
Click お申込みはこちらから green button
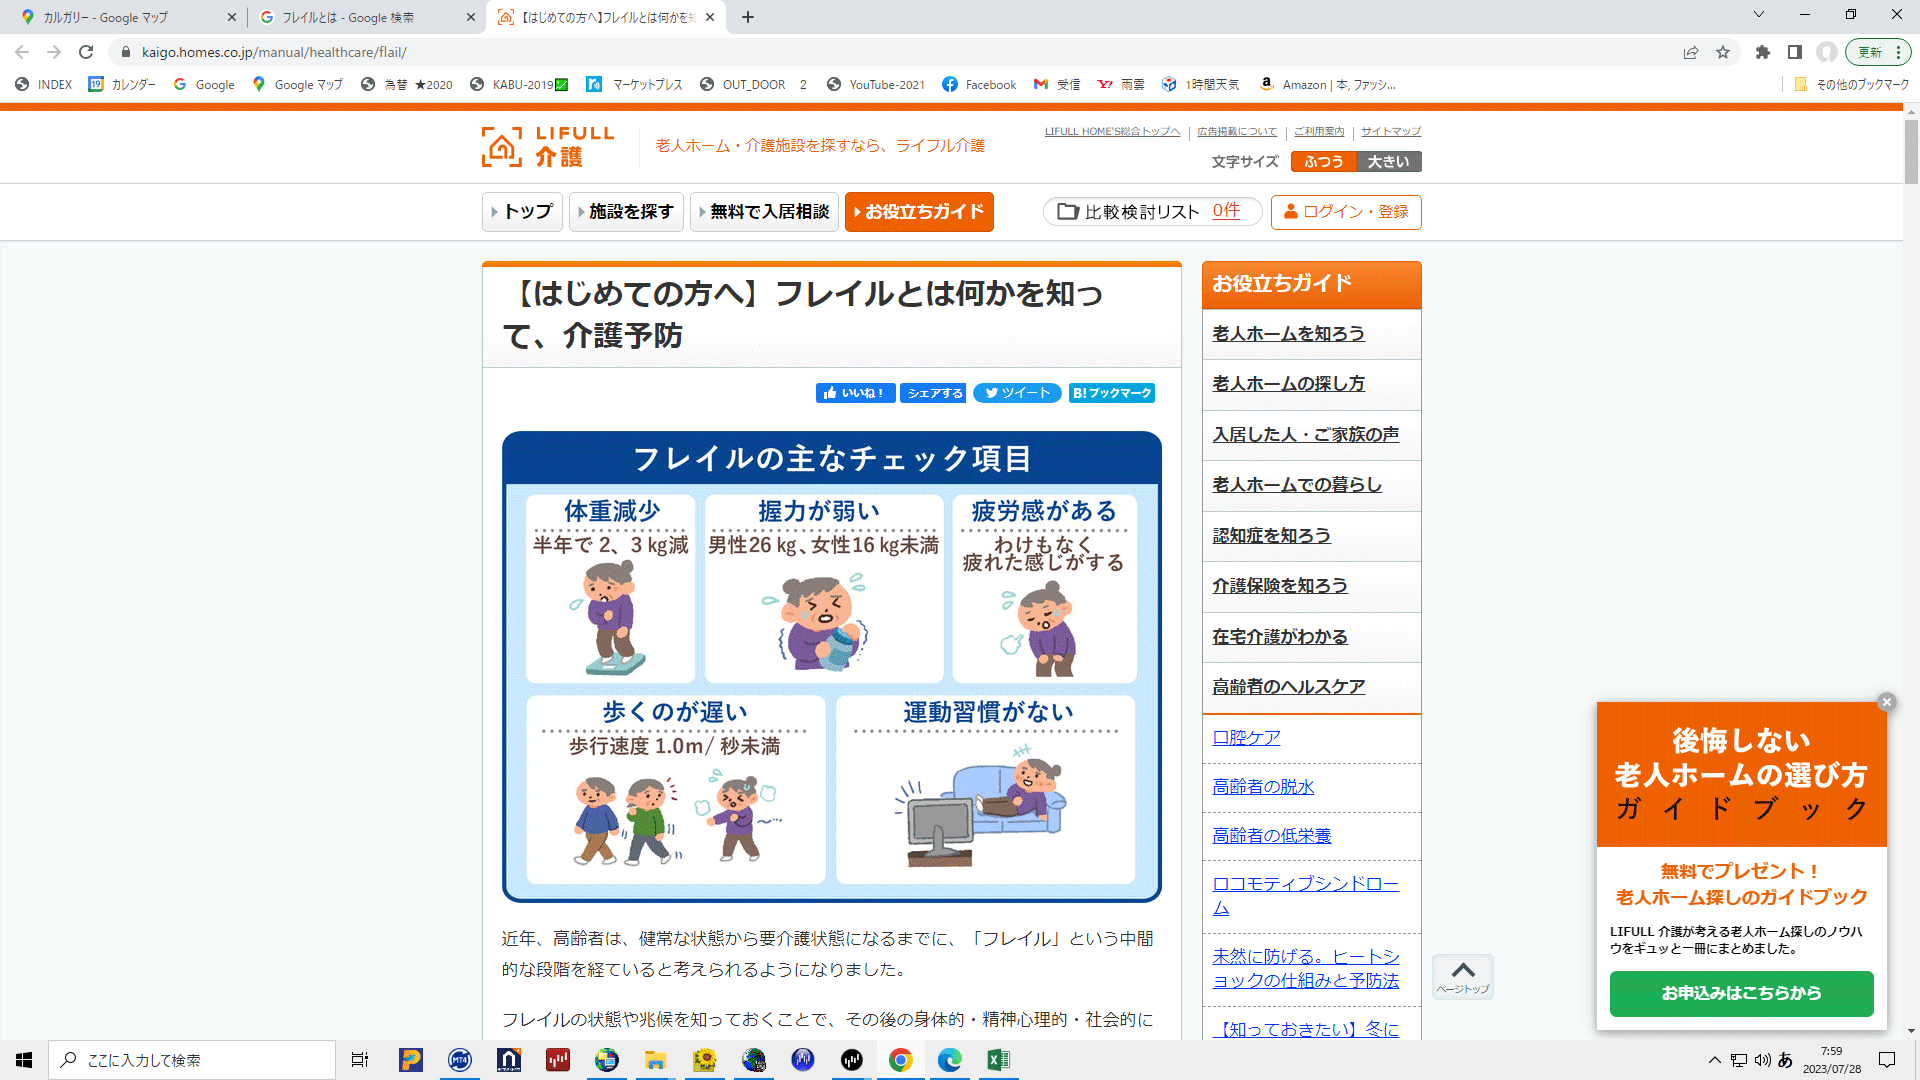click(1741, 994)
